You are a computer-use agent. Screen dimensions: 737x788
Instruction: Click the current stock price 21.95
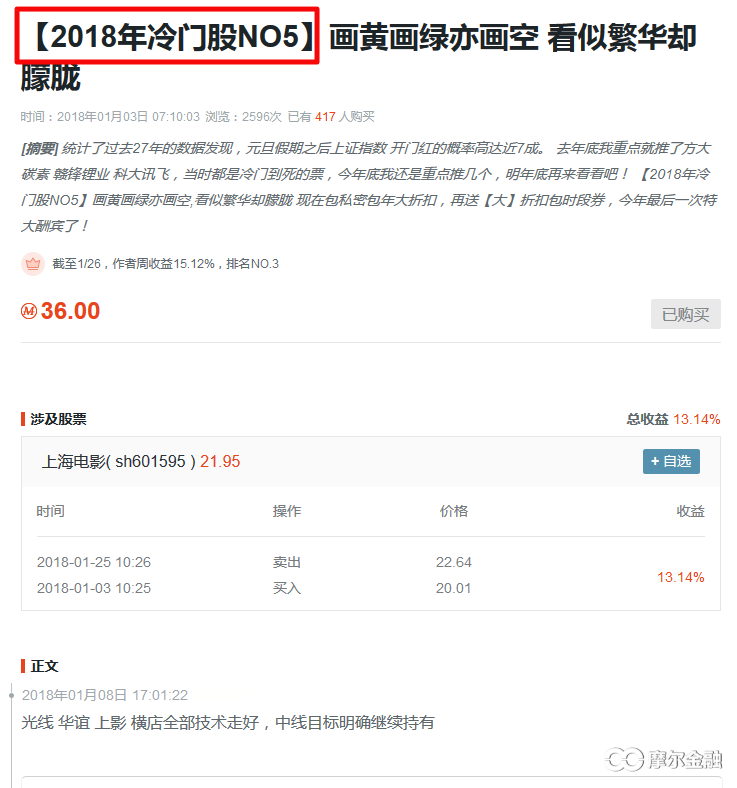pyautogui.click(x=220, y=461)
